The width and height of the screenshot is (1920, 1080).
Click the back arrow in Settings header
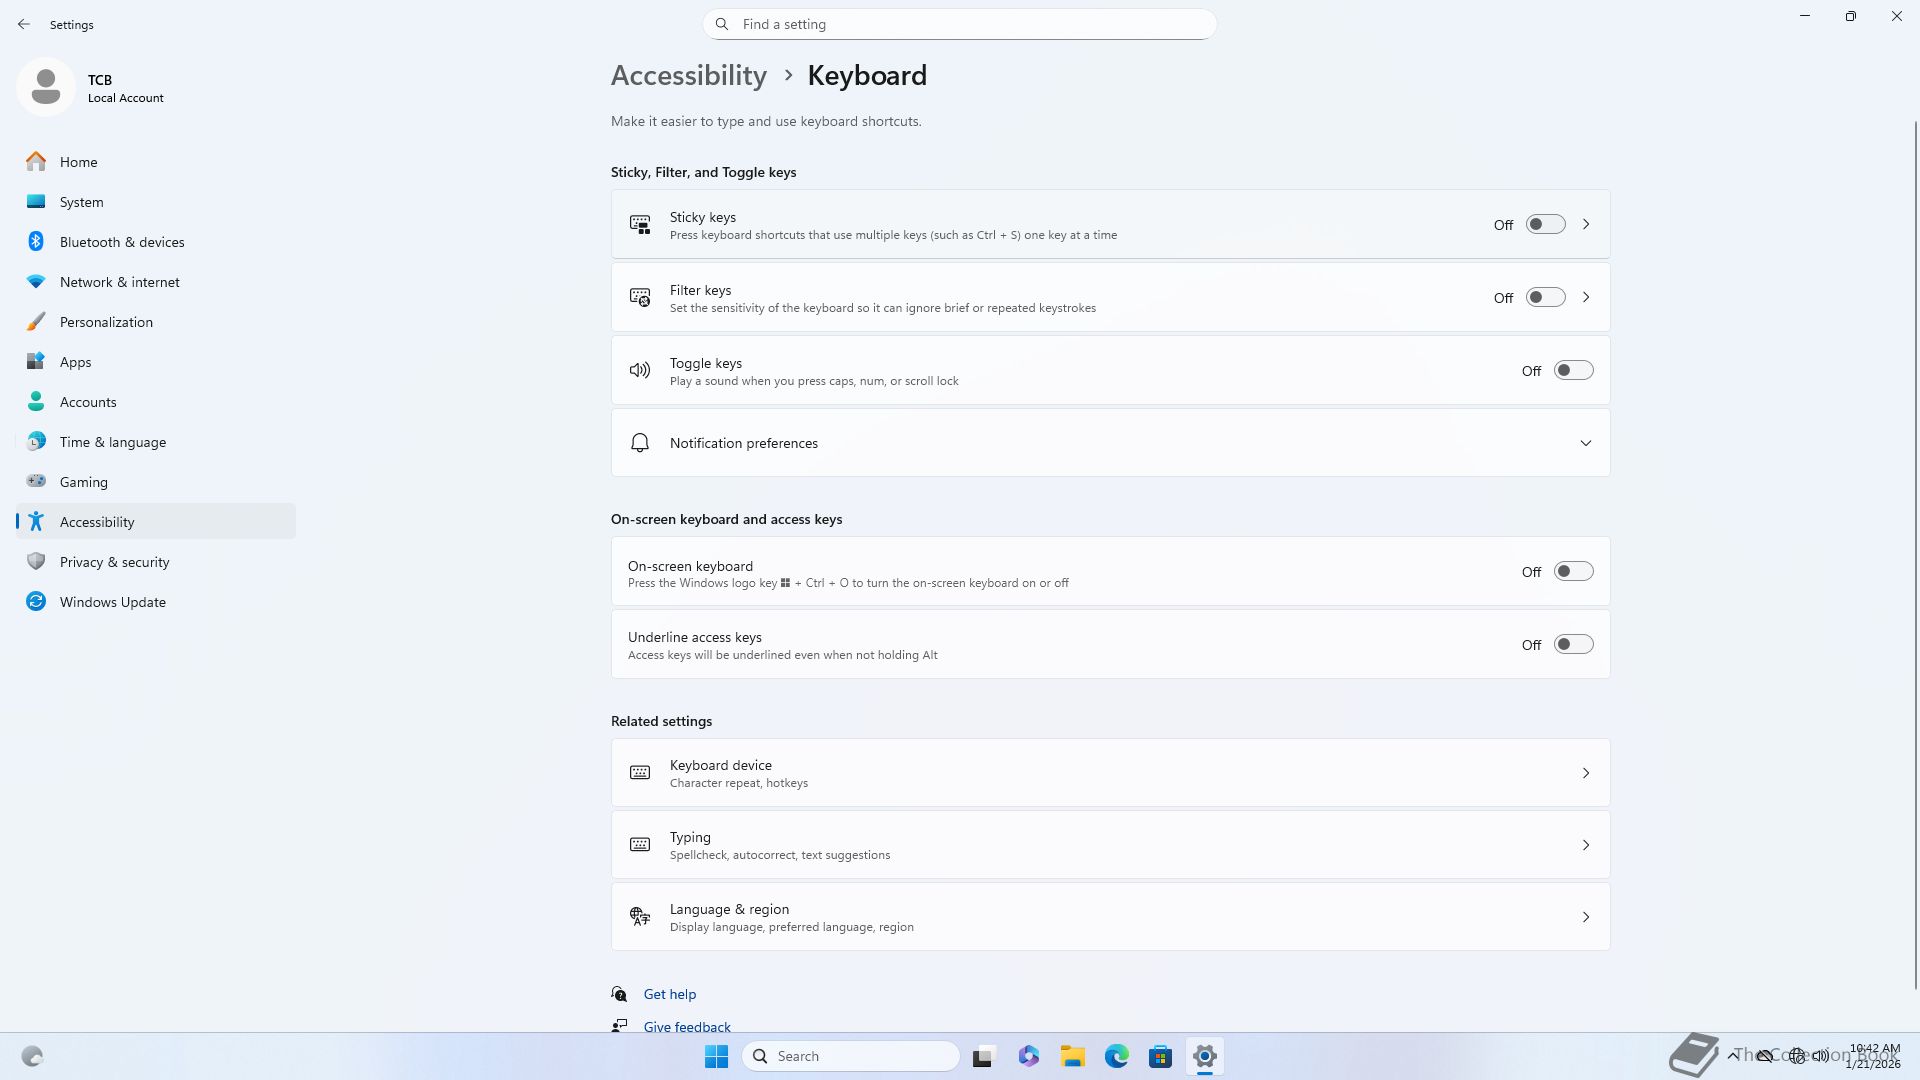[24, 24]
